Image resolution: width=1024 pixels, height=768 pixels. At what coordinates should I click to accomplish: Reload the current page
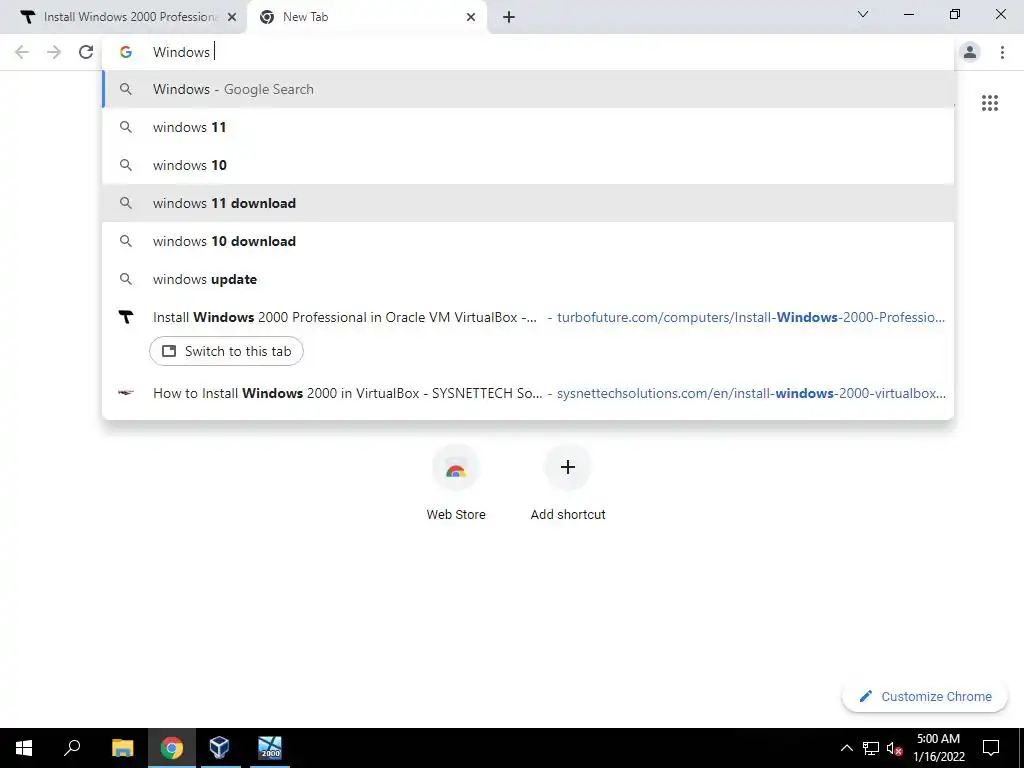pyautogui.click(x=86, y=52)
